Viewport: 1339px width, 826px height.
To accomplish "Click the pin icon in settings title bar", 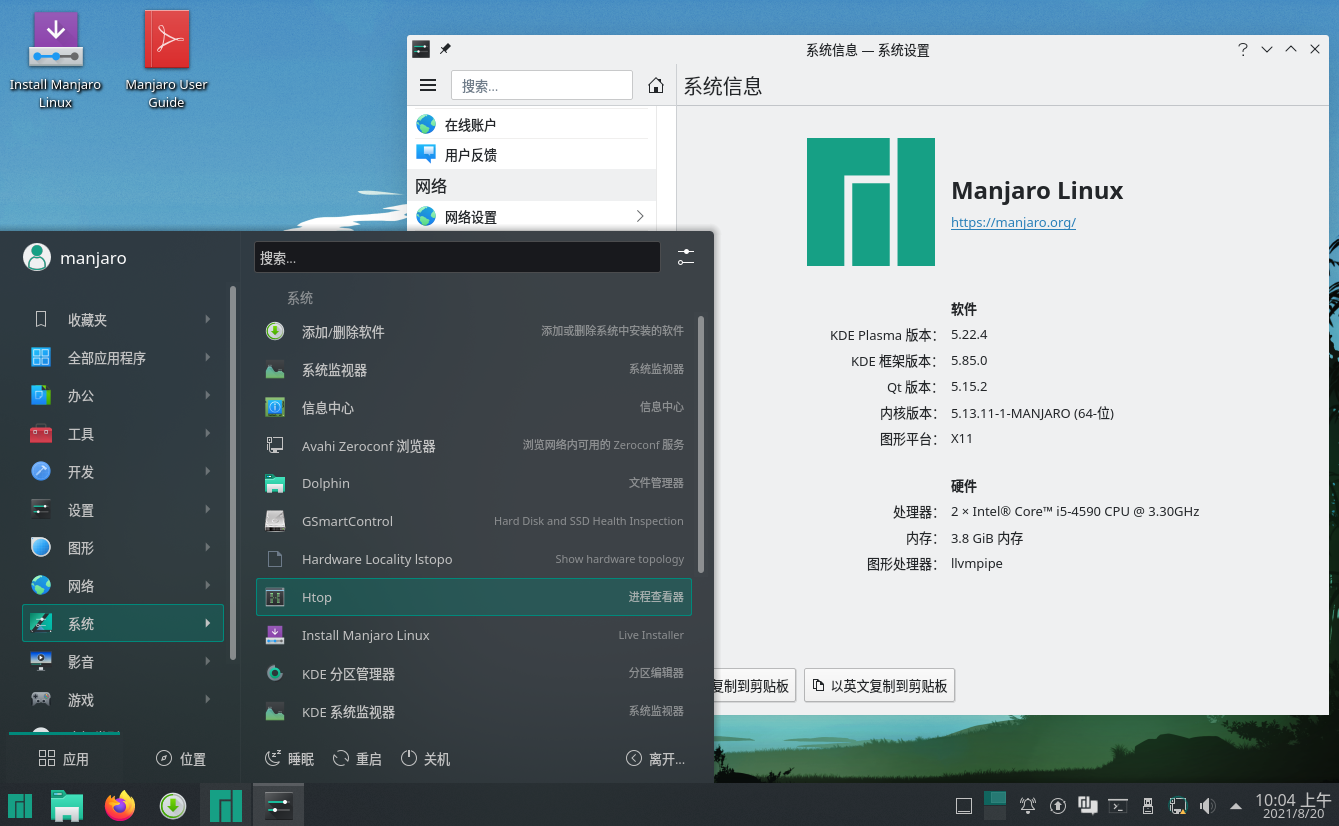I will [445, 49].
